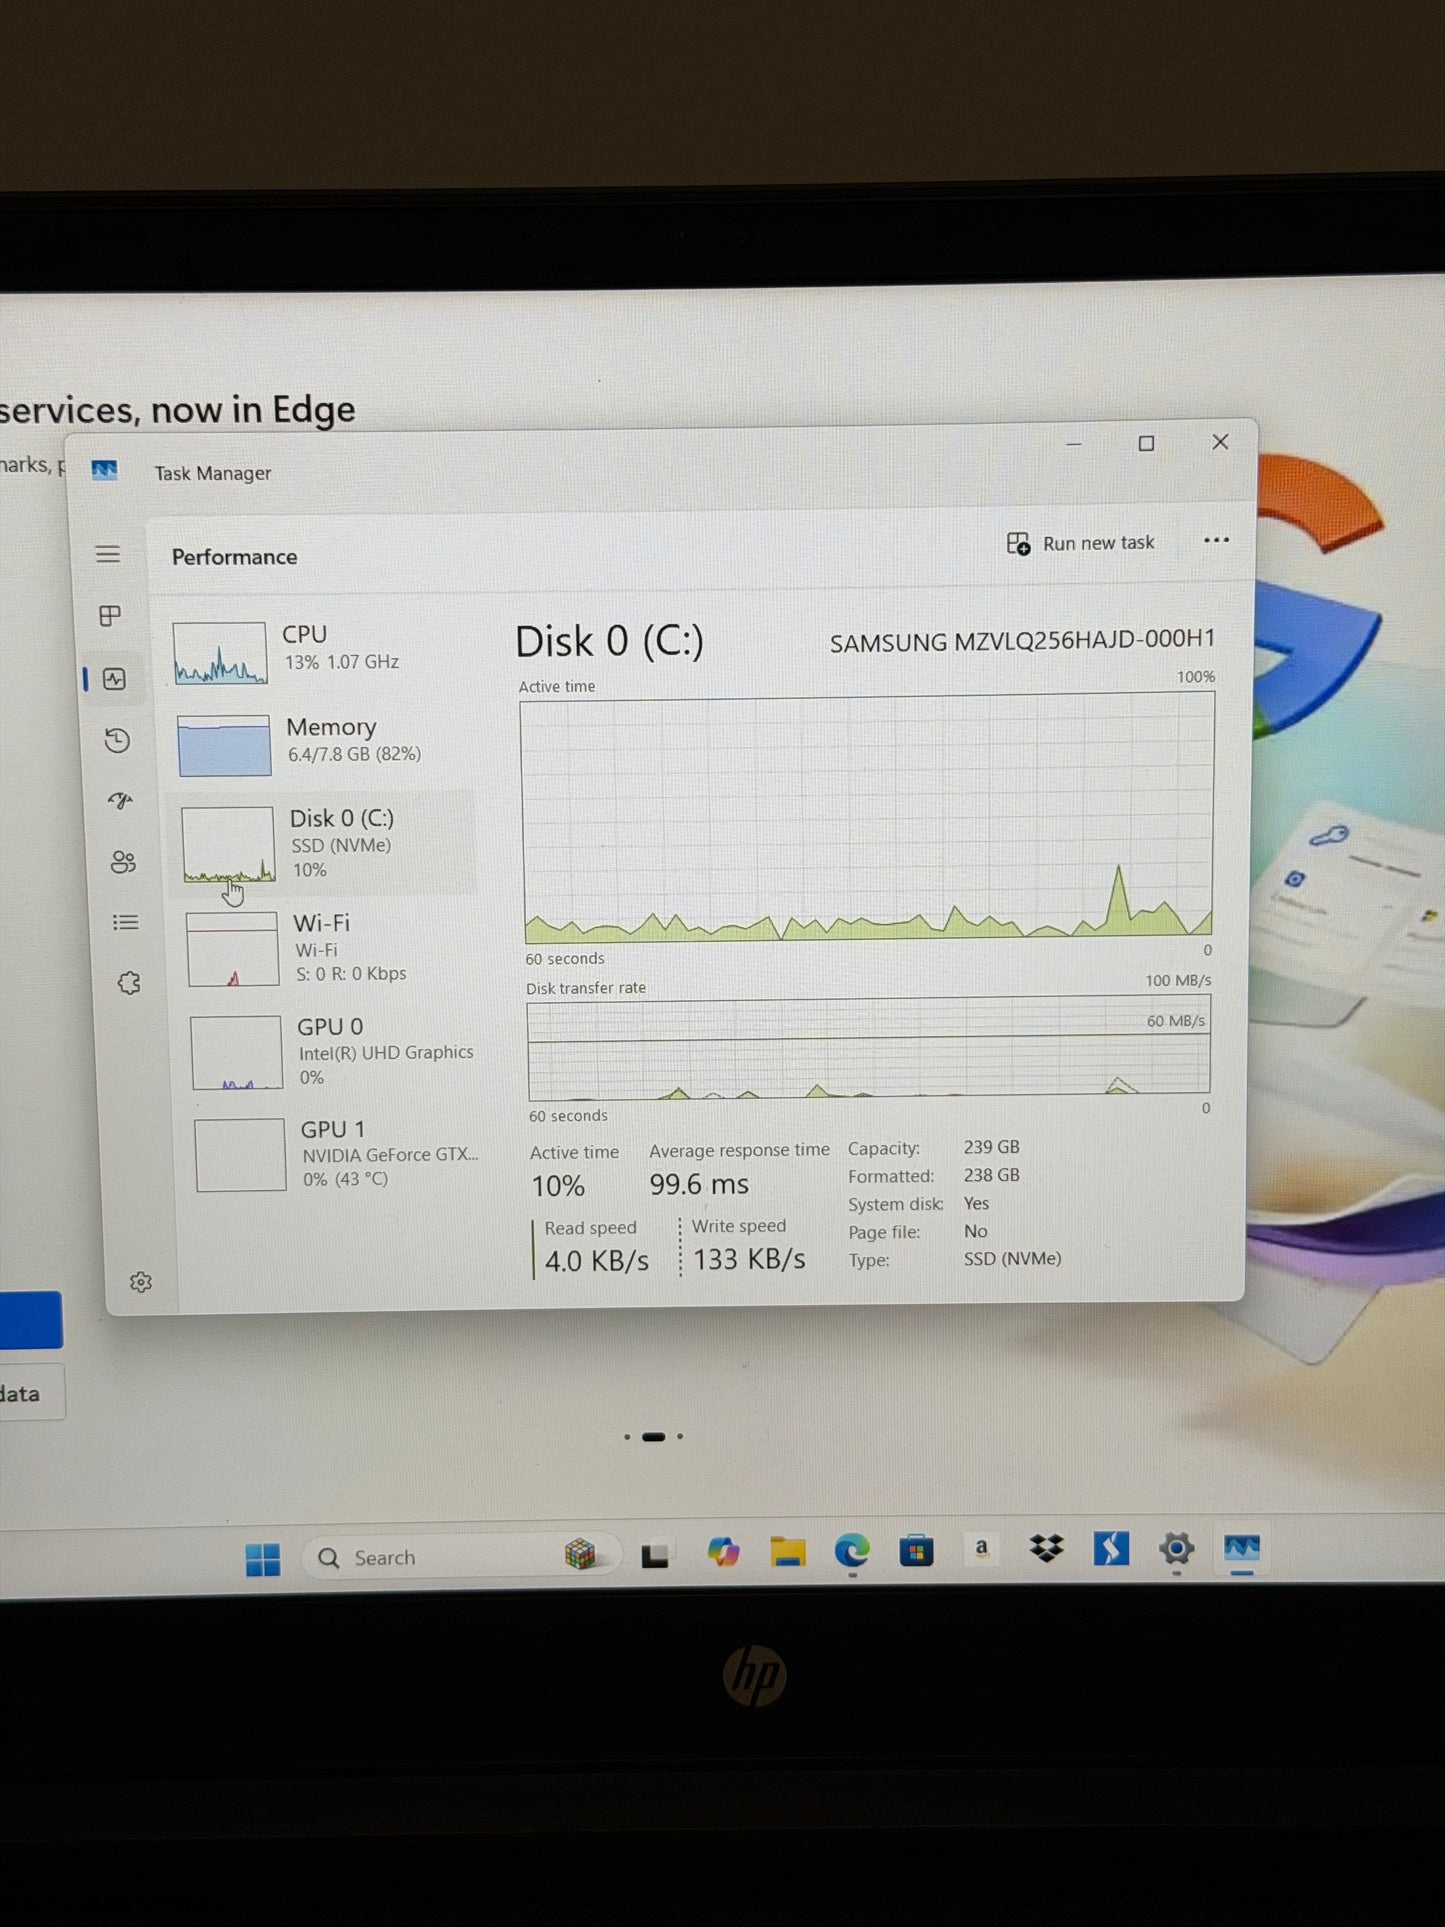The image size is (1445, 1927).
Task: Click the Task Manager title bar app icon
Action: 105,470
